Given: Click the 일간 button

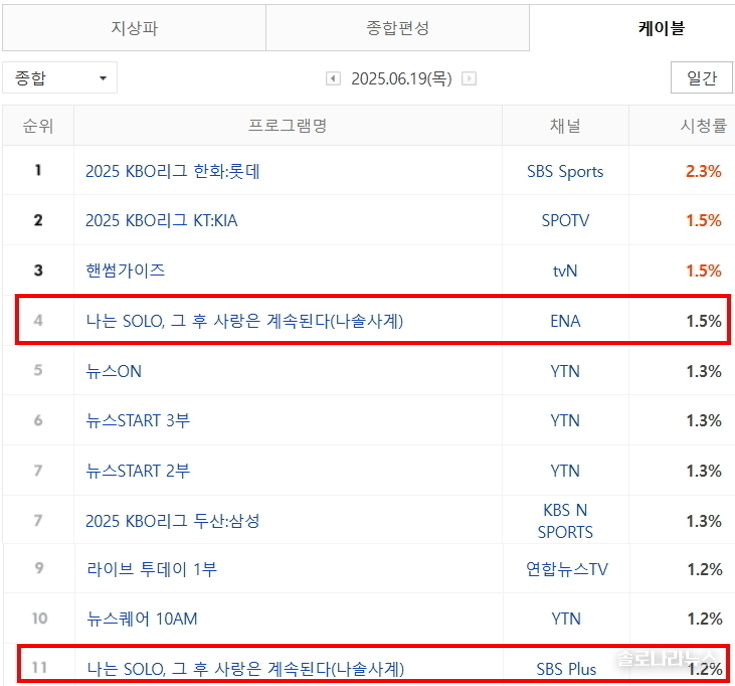Looking at the screenshot, I should coord(701,78).
